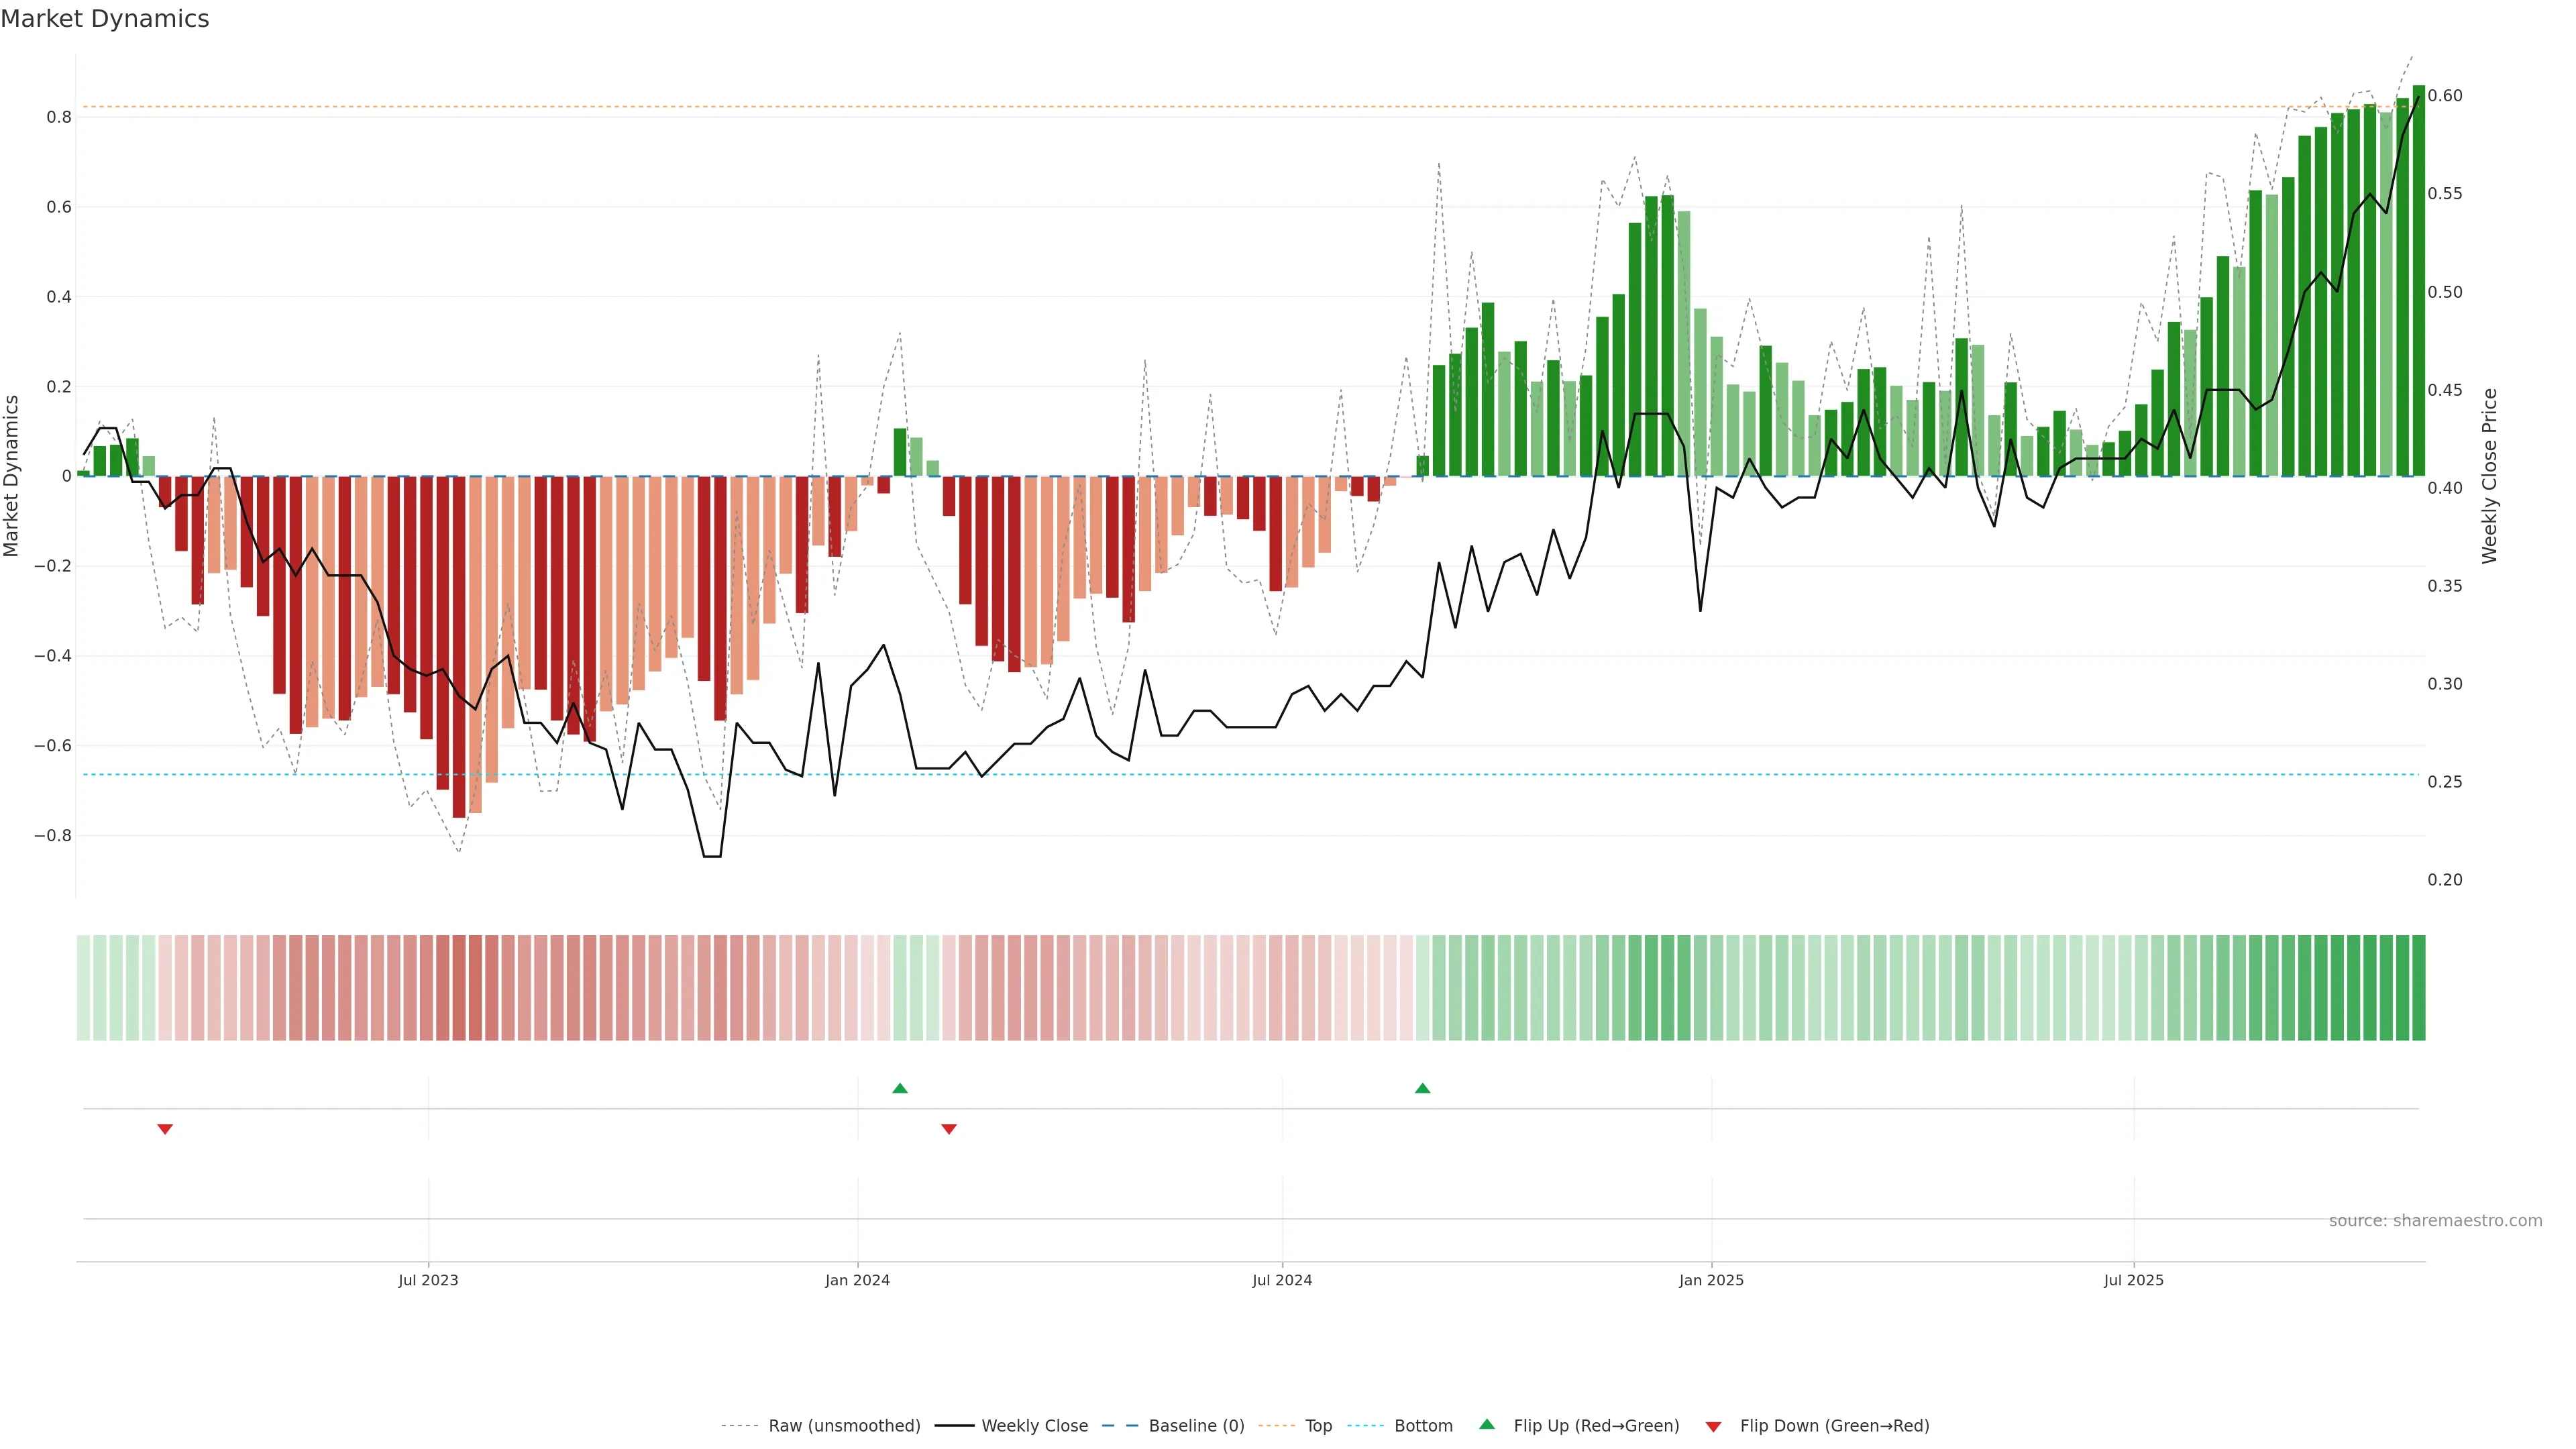Image resolution: width=2576 pixels, height=1449 pixels.
Task: Click the green flip-up marker near Jan 2024
Action: tap(899, 1088)
